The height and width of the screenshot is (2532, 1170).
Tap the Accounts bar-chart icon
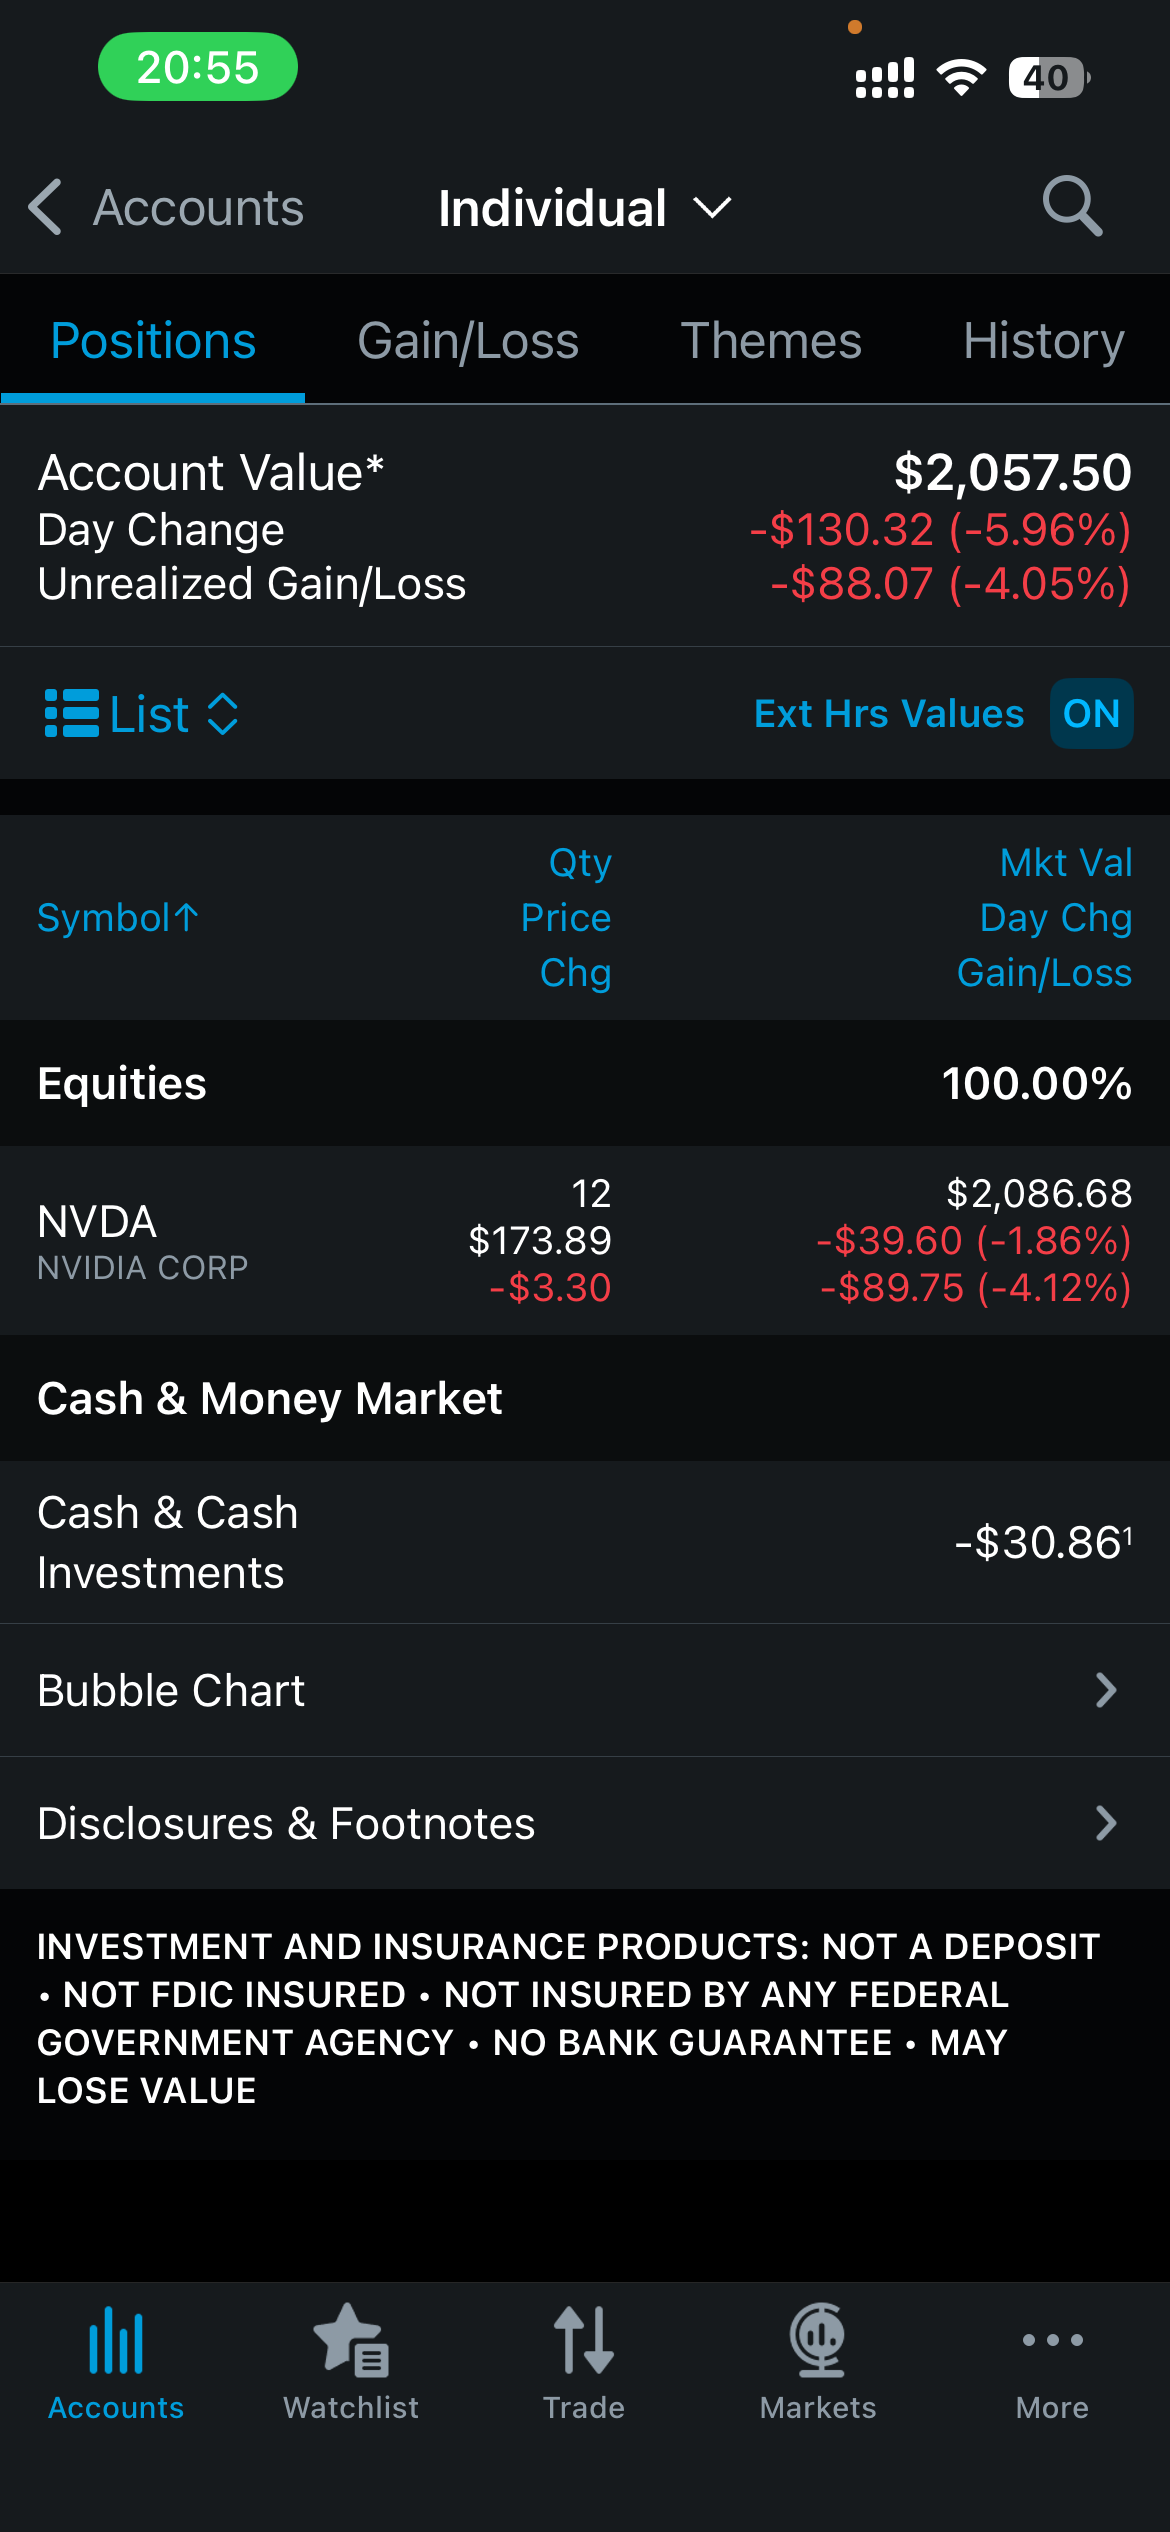(116, 2340)
